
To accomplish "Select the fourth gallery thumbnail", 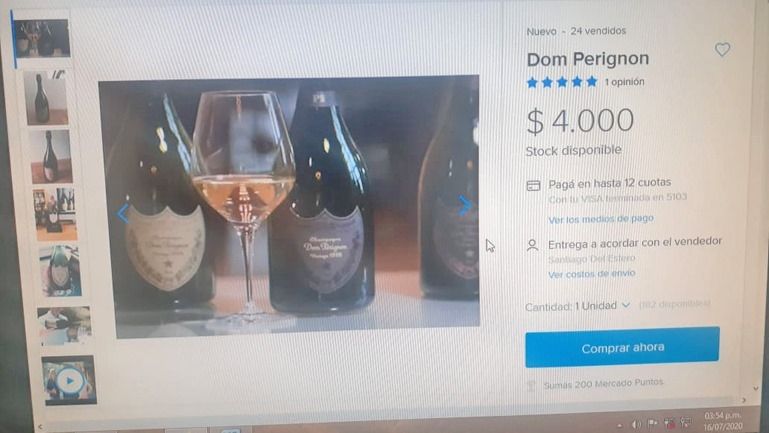I will 54,213.
